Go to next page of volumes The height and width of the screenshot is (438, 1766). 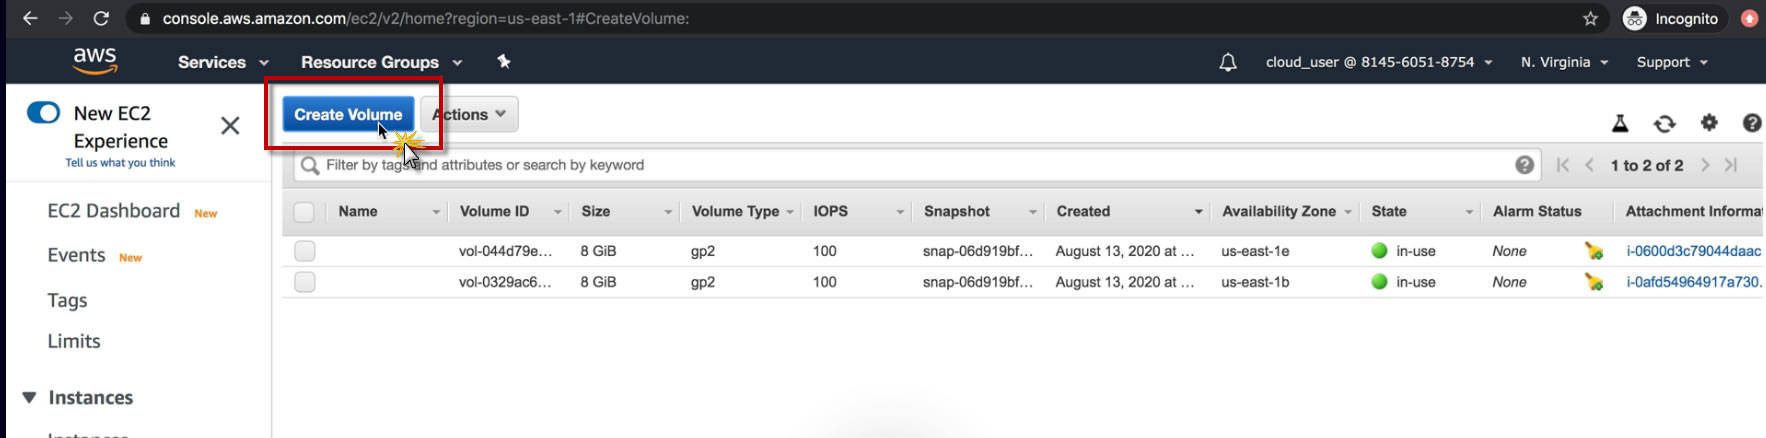point(1705,165)
